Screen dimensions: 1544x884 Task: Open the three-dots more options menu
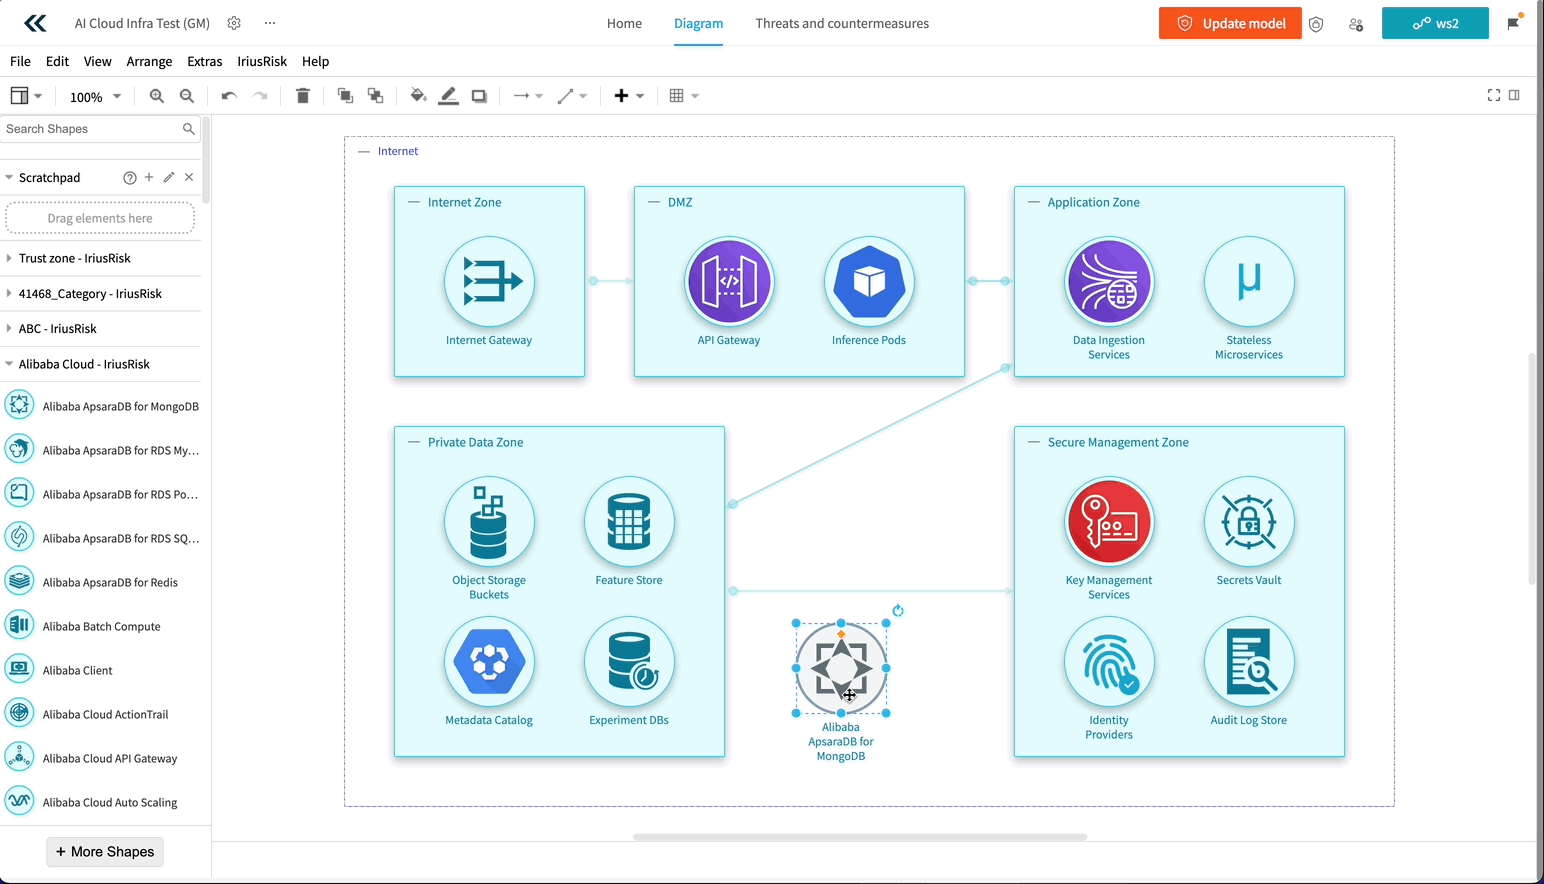pos(270,23)
